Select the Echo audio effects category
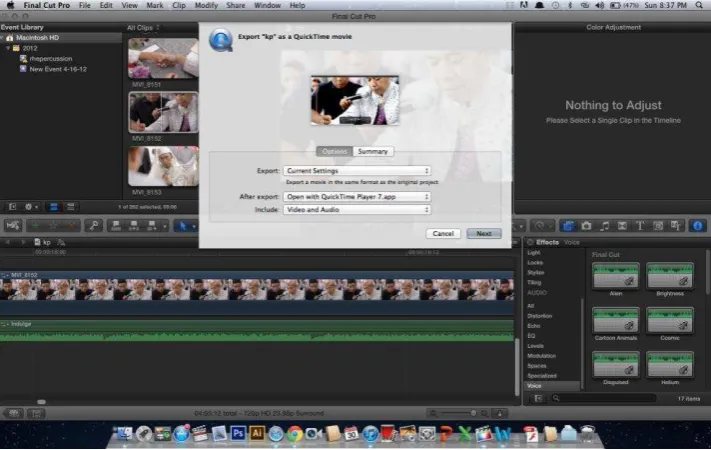The image size is (711, 450). coord(534,326)
